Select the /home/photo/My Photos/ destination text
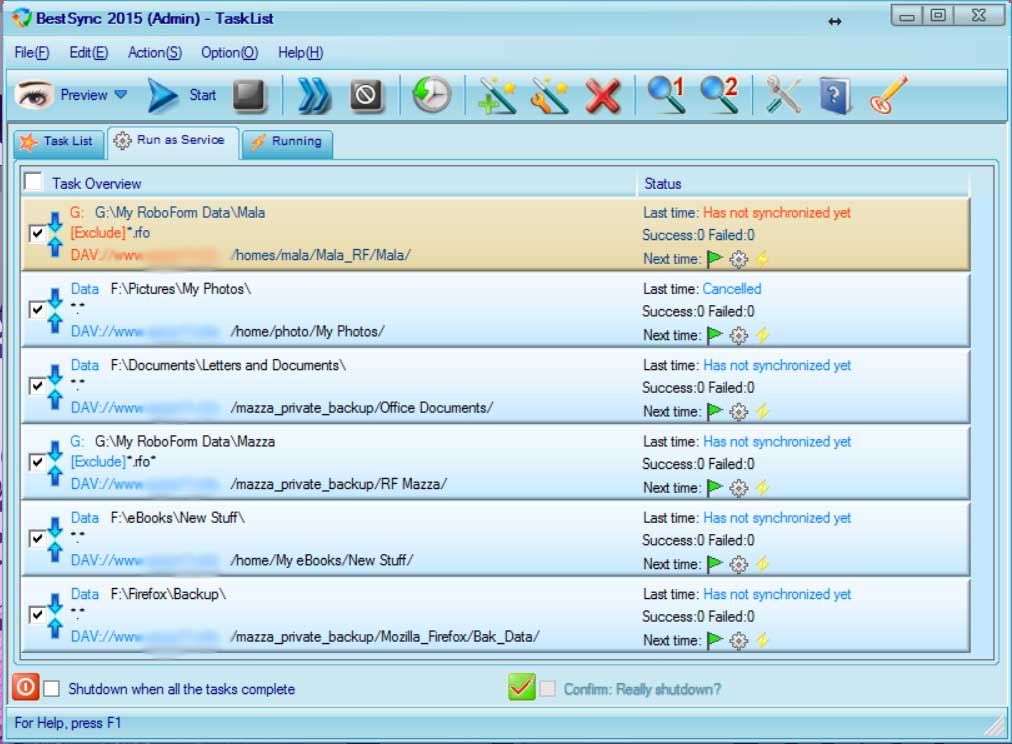1012x744 pixels. 307,332
